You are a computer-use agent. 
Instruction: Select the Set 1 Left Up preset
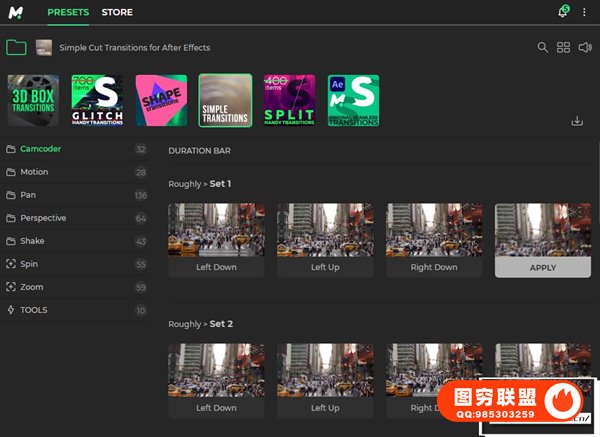coord(325,240)
